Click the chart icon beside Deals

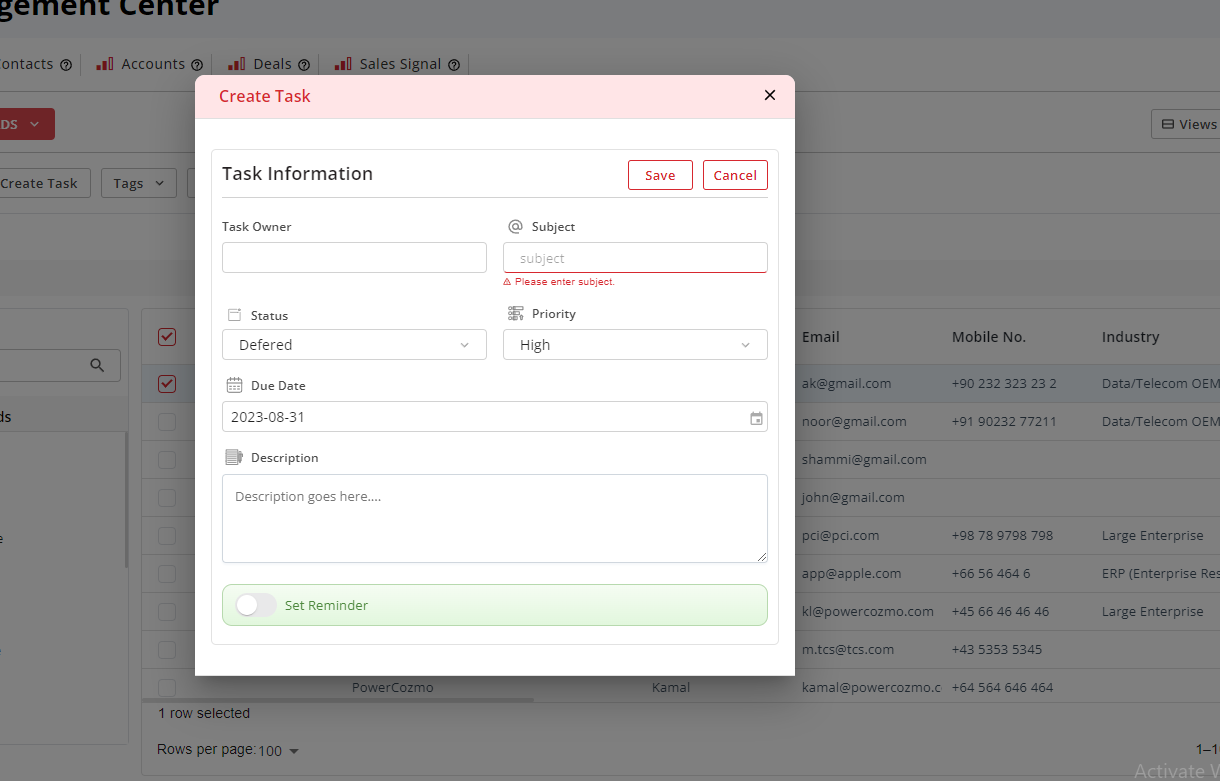237,64
